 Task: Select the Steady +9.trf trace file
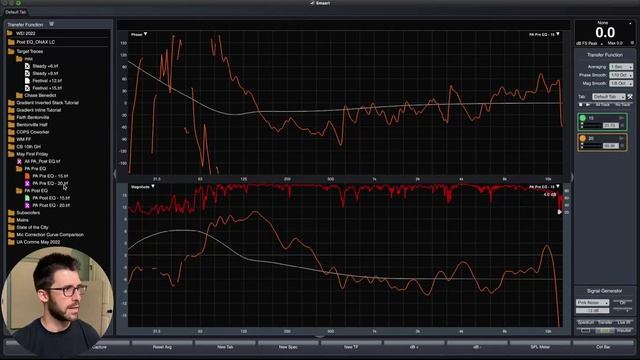tap(45, 73)
